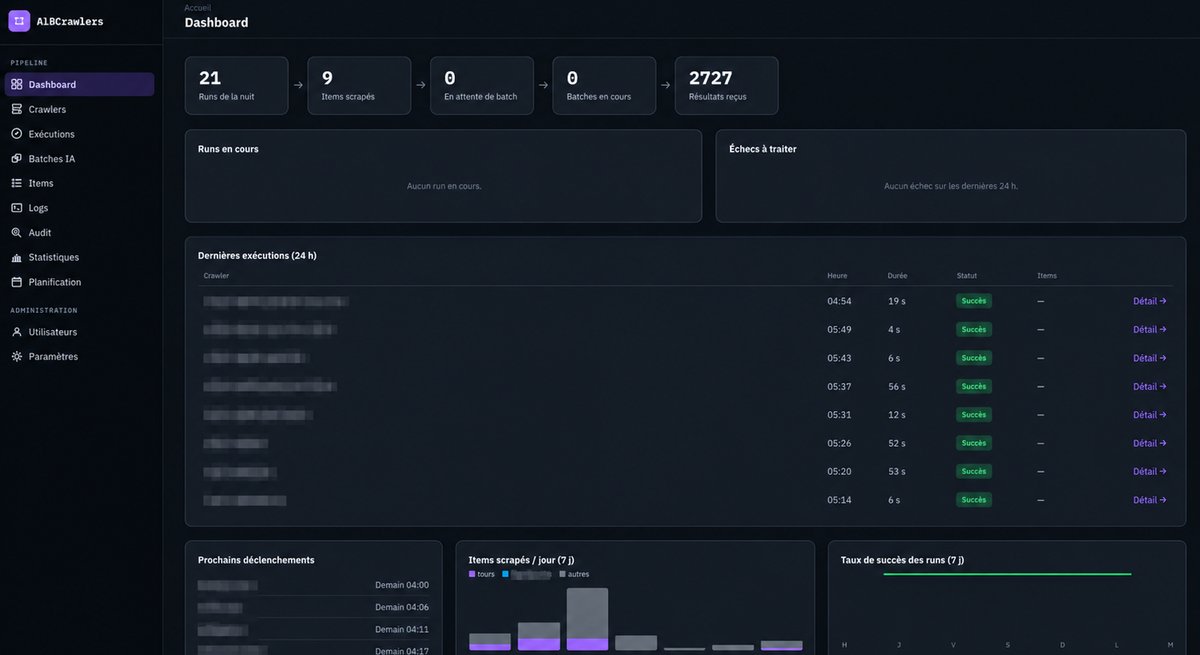
Task: Click the Paramètres gear icon
Action: click(17, 357)
